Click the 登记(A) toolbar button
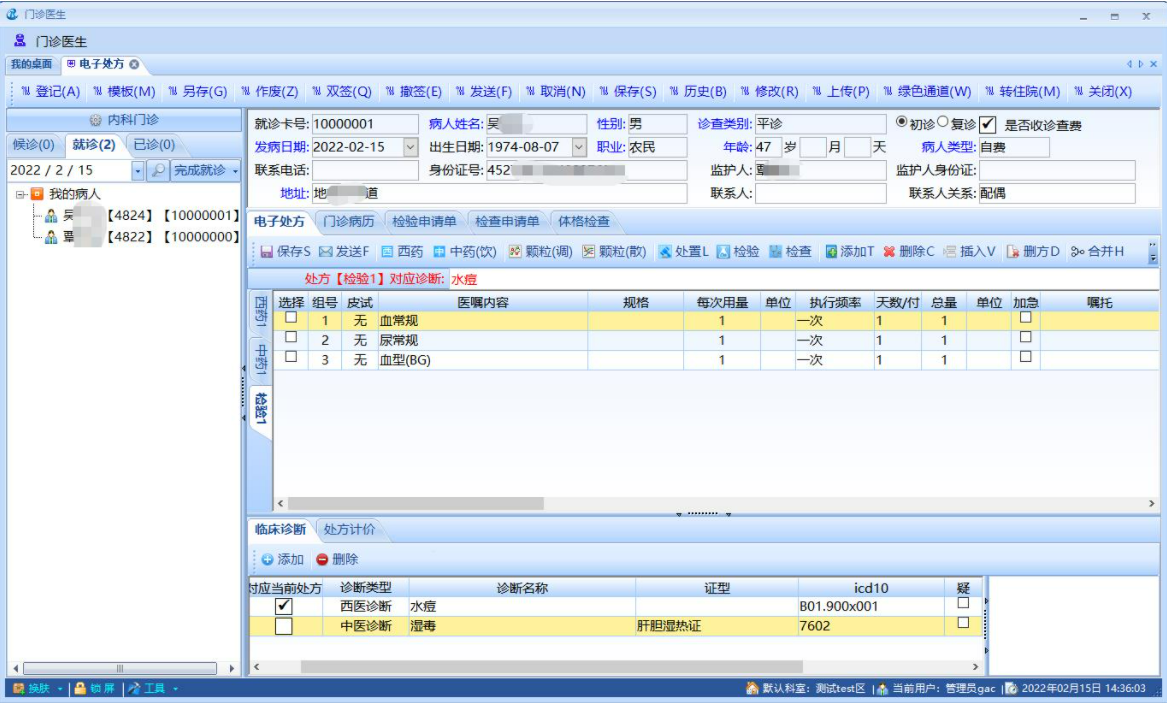The width and height of the screenshot is (1167, 703). pyautogui.click(x=51, y=92)
